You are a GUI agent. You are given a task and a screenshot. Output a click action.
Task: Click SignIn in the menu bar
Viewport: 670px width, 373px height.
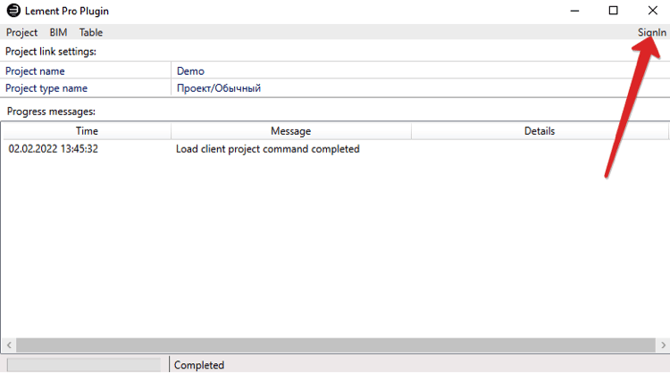pyautogui.click(x=652, y=32)
